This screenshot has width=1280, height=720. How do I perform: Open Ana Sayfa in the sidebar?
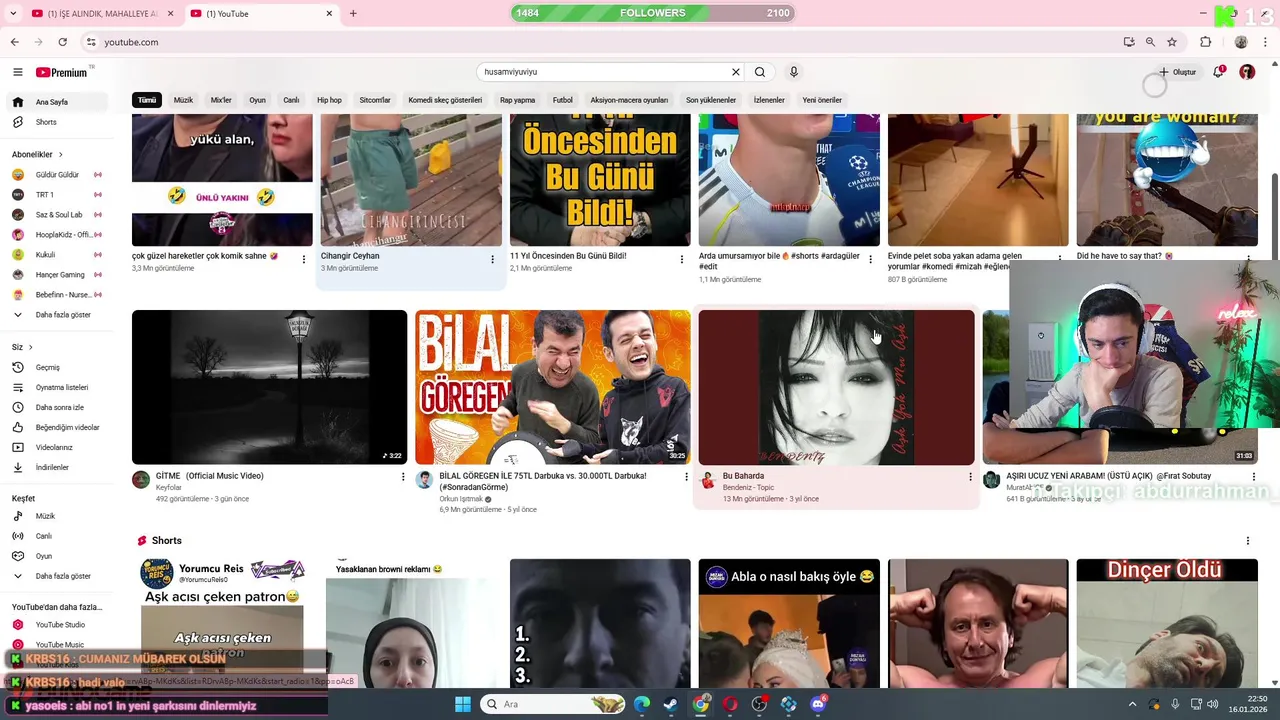(x=56, y=102)
